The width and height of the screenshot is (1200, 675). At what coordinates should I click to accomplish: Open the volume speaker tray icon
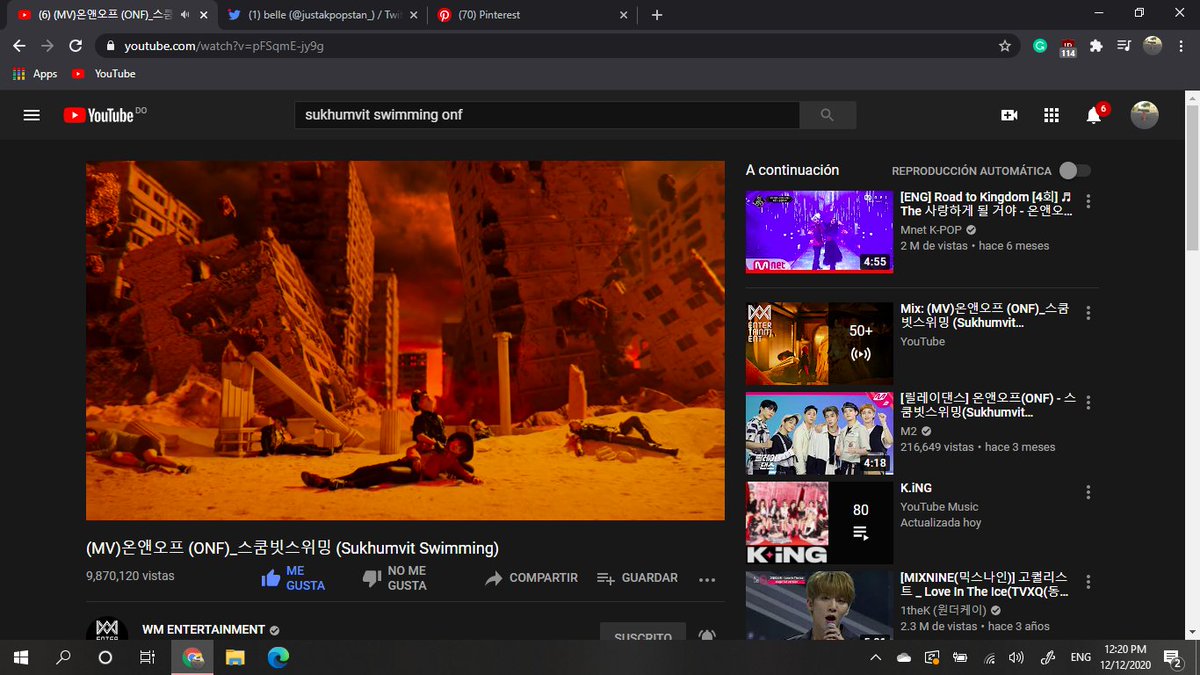click(x=1017, y=657)
